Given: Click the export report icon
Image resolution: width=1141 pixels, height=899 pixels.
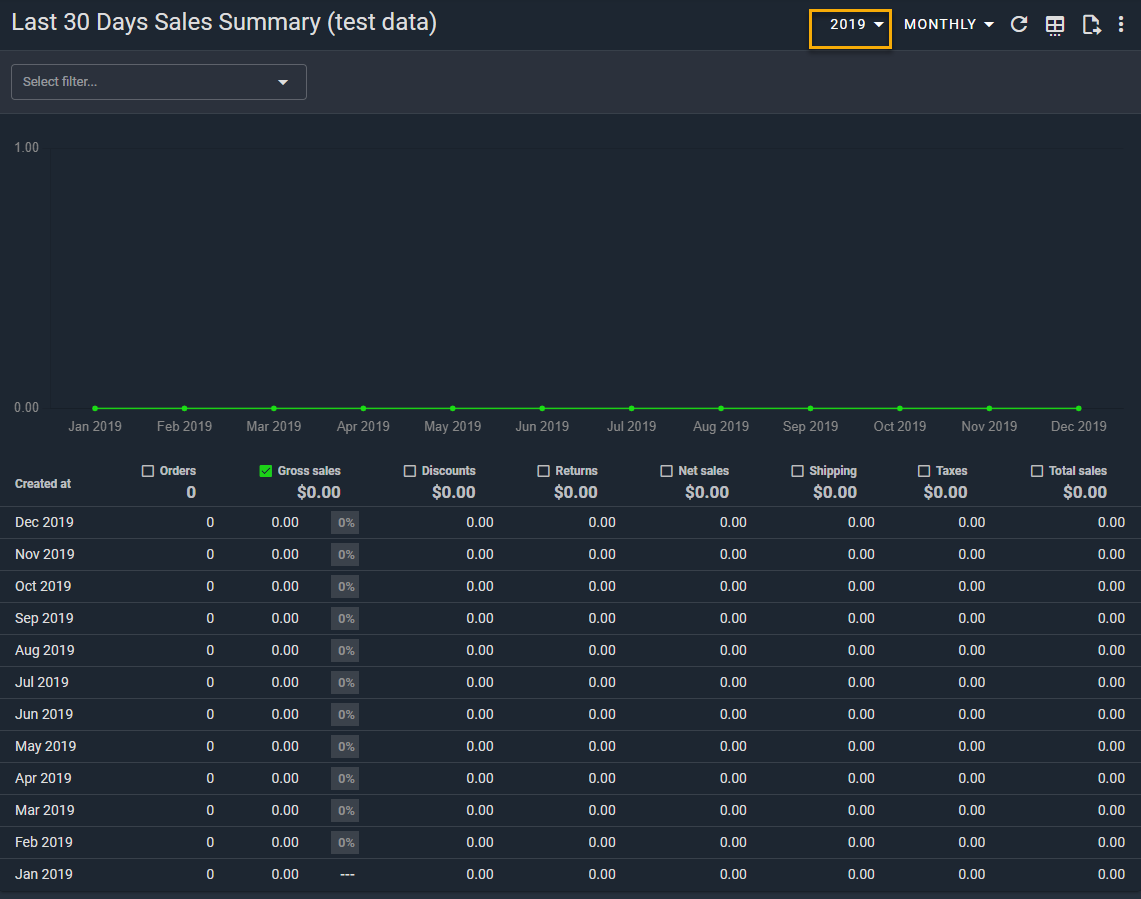Looking at the screenshot, I should tap(1091, 25).
